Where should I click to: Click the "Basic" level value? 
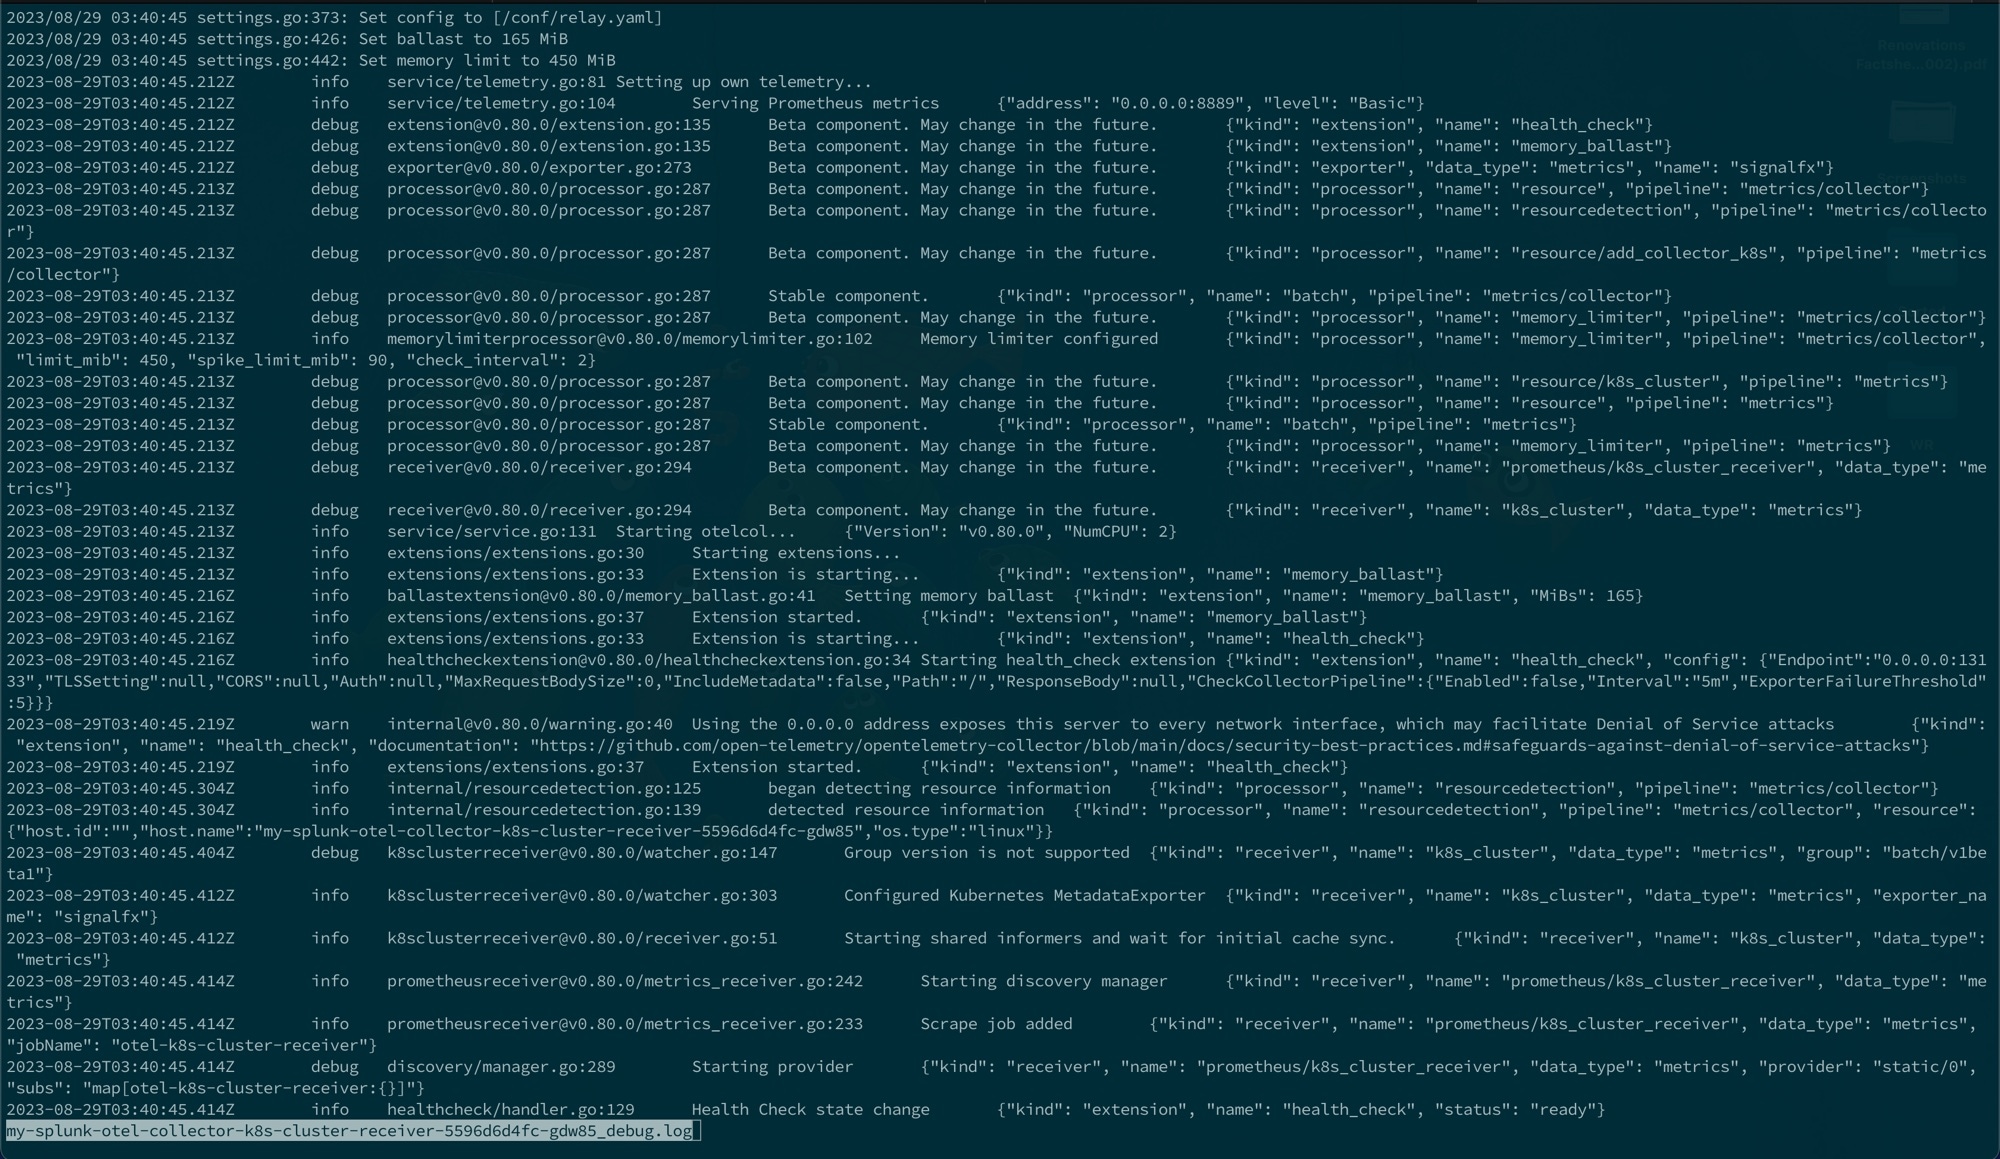click(x=1382, y=104)
